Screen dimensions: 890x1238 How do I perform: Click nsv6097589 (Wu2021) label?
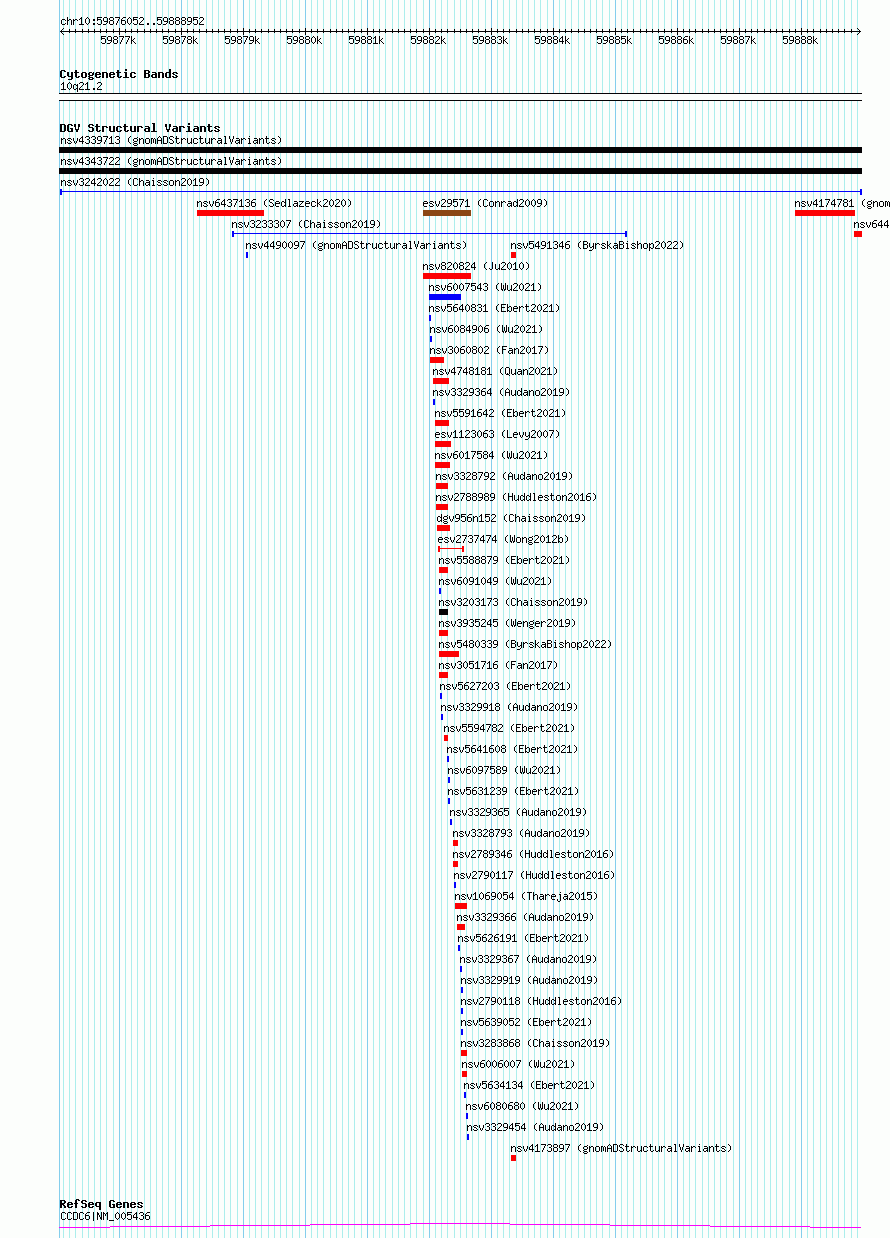point(504,770)
